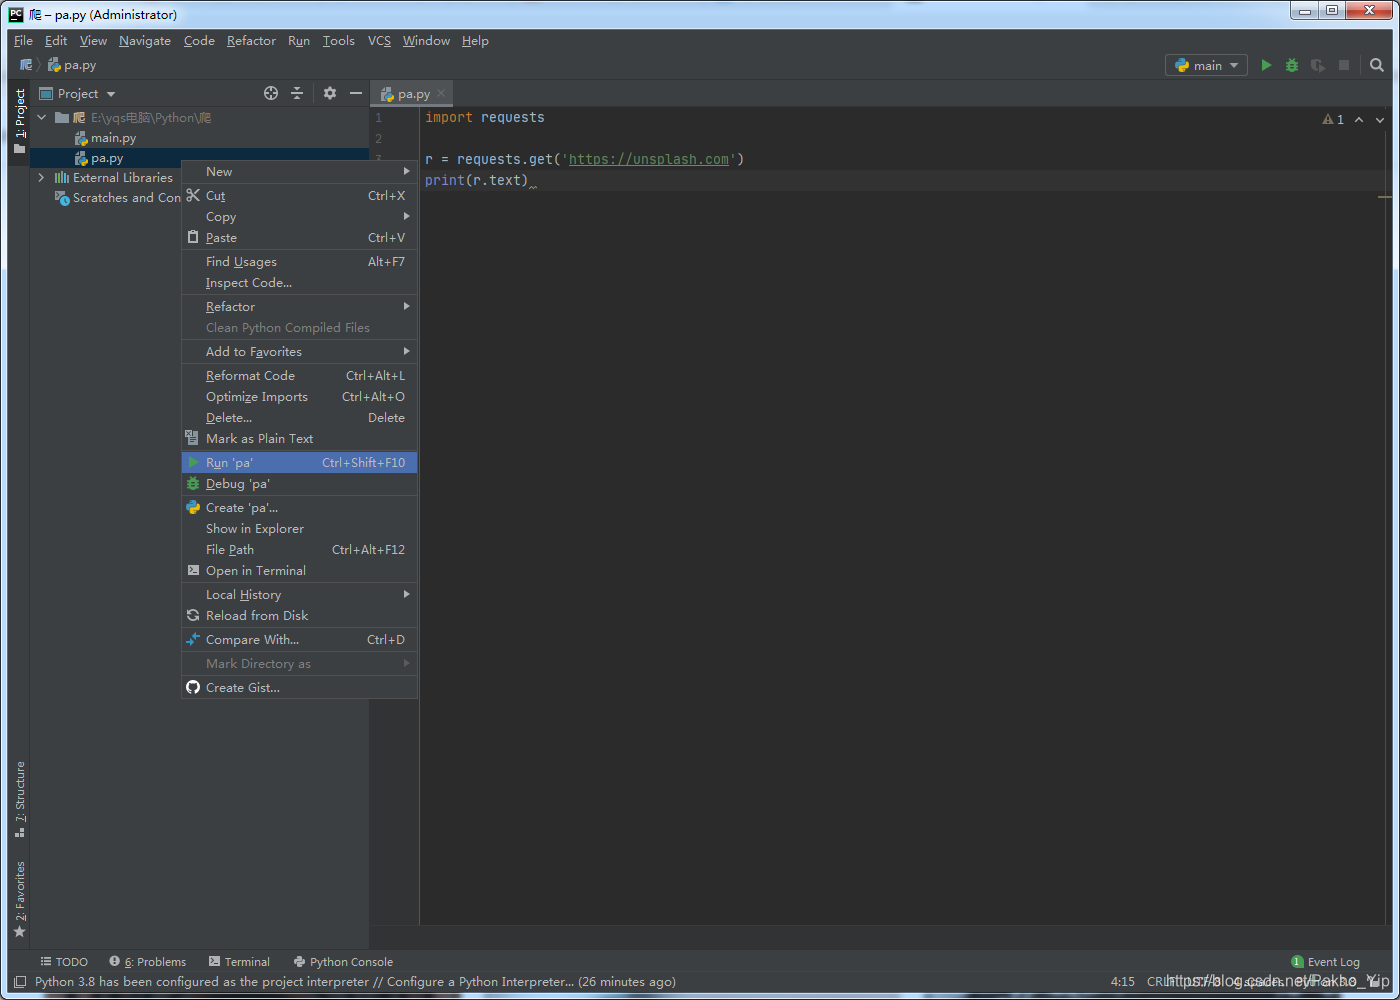The image size is (1400, 1000).
Task: Click the Debug 'pa' bug icon
Action: tap(193, 483)
